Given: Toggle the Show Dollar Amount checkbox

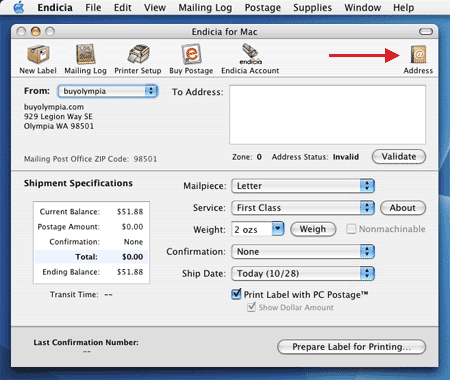Looking at the screenshot, I should point(251,307).
